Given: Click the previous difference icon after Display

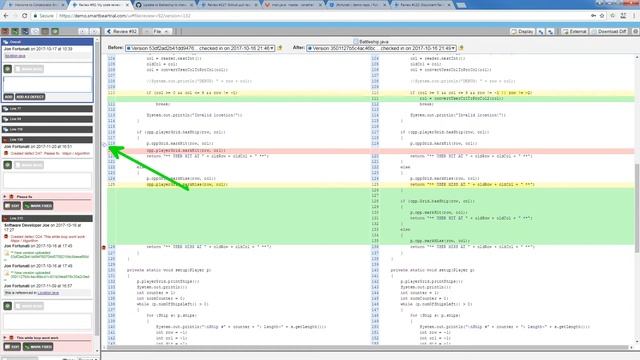Looking at the screenshot, I should click(541, 31).
